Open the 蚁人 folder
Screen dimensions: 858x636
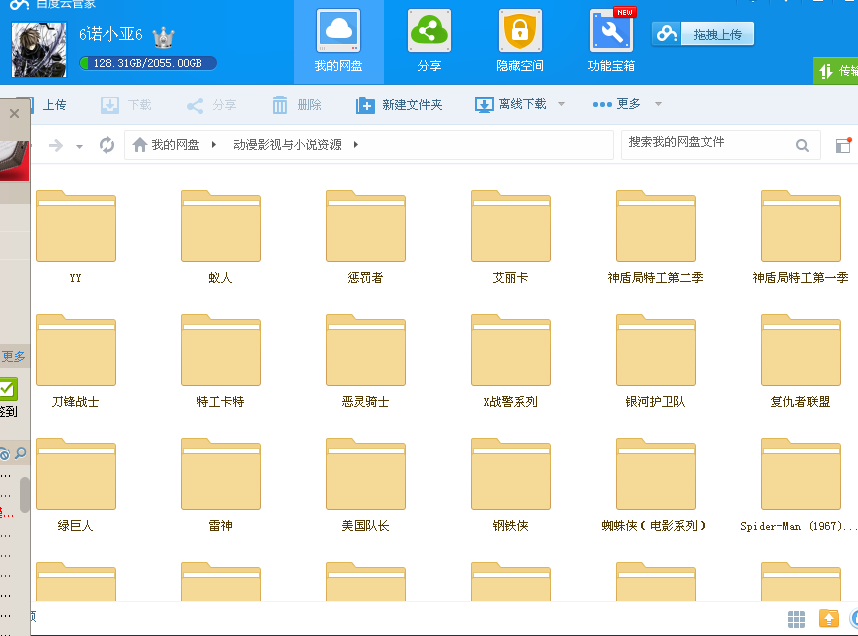coord(221,237)
